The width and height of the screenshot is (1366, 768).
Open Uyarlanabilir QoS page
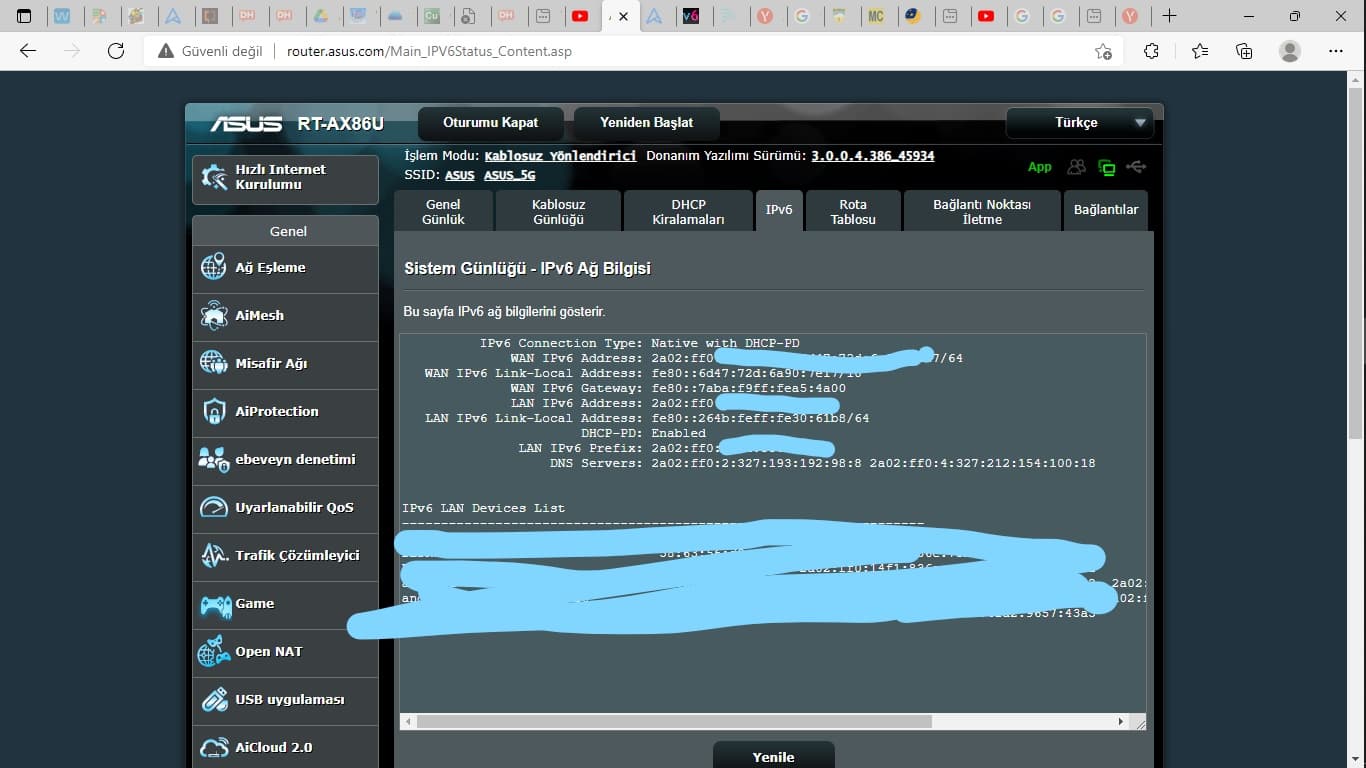[285, 508]
